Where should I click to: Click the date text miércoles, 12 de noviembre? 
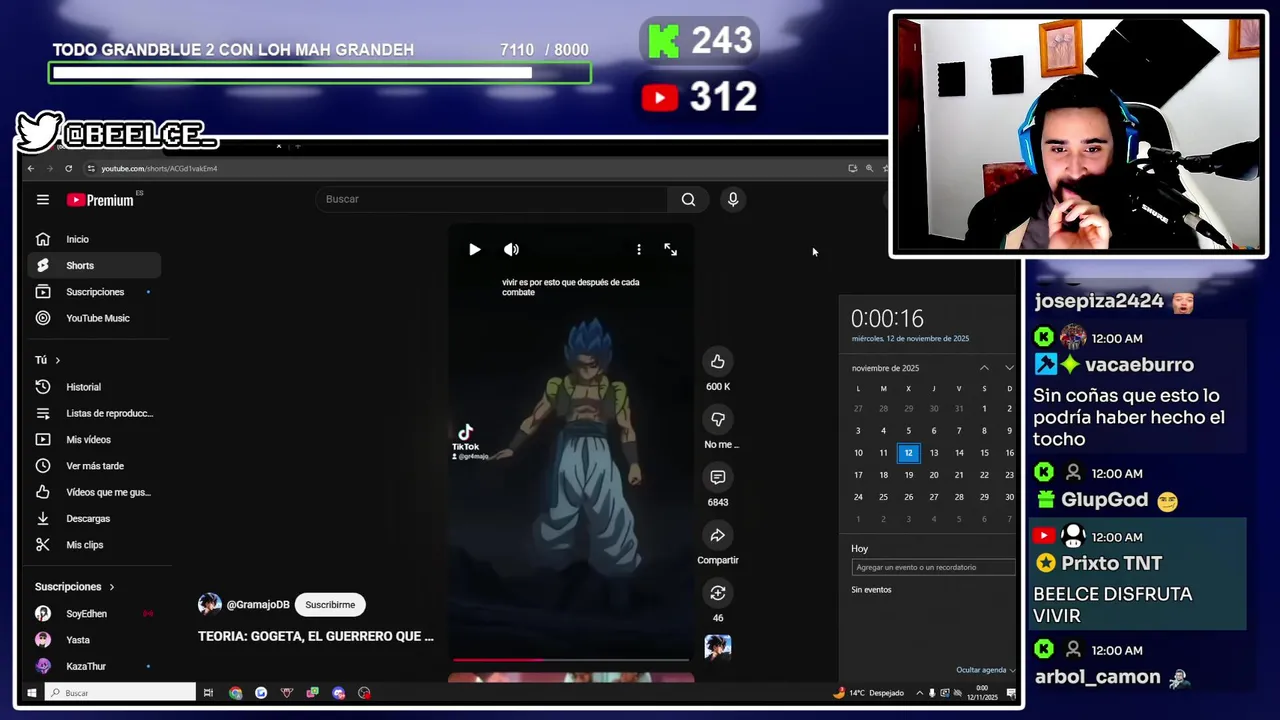(910, 339)
